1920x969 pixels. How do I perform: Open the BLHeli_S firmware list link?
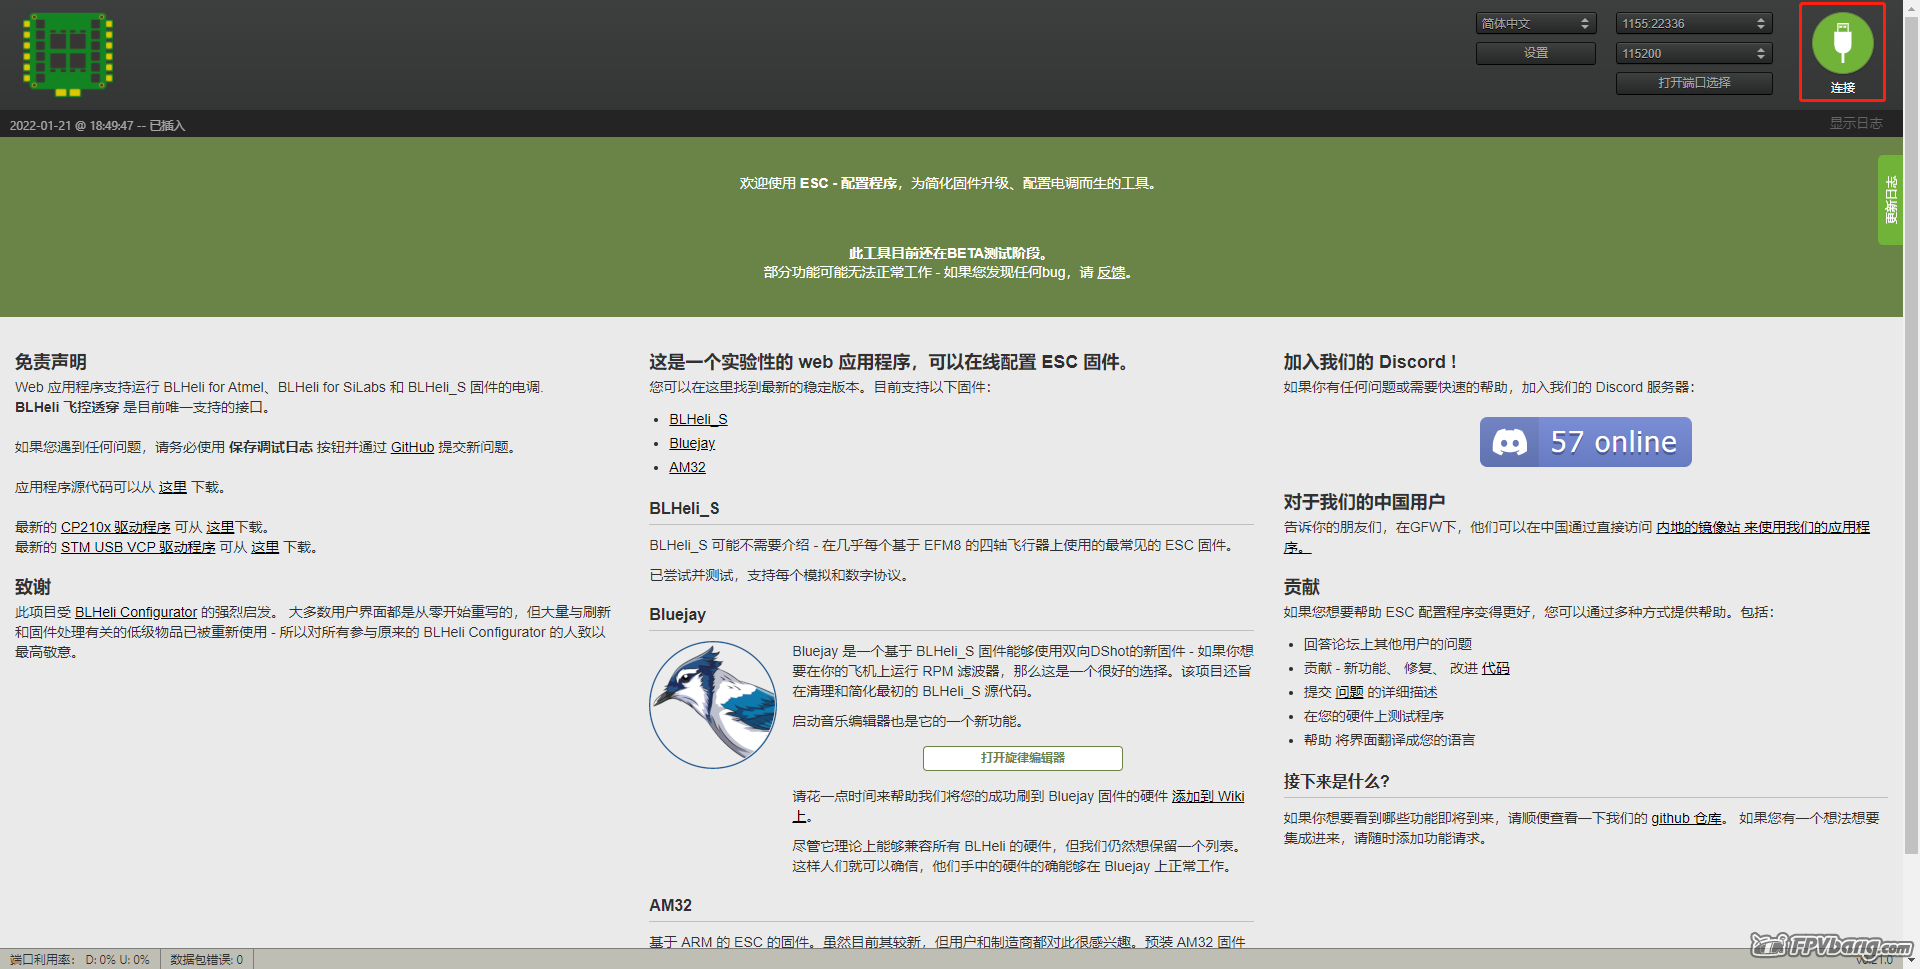[698, 419]
